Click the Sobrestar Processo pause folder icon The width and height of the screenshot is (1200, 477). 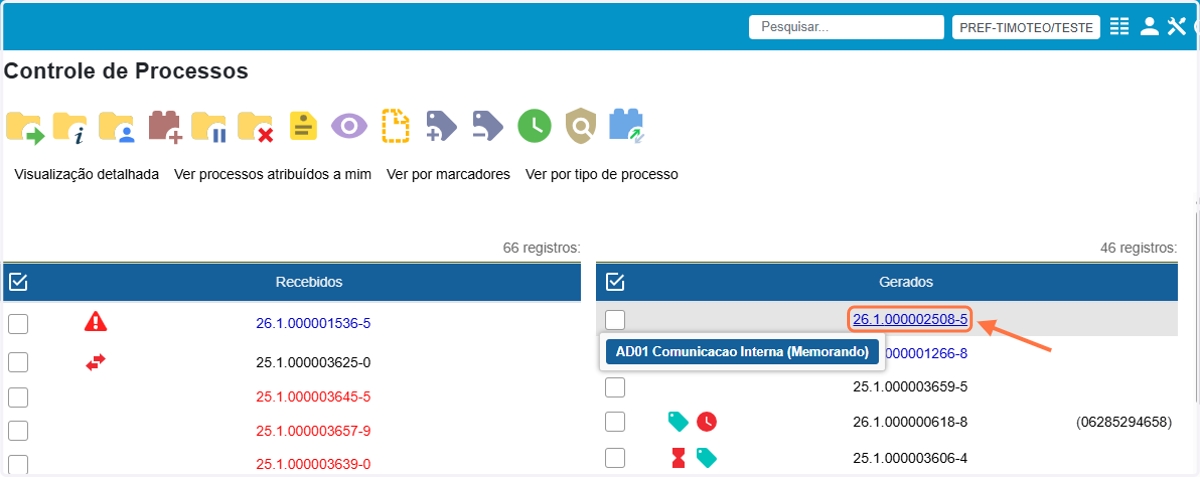[209, 127]
